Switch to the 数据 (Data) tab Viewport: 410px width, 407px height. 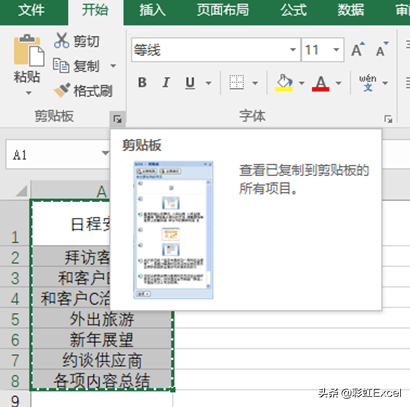click(x=350, y=10)
